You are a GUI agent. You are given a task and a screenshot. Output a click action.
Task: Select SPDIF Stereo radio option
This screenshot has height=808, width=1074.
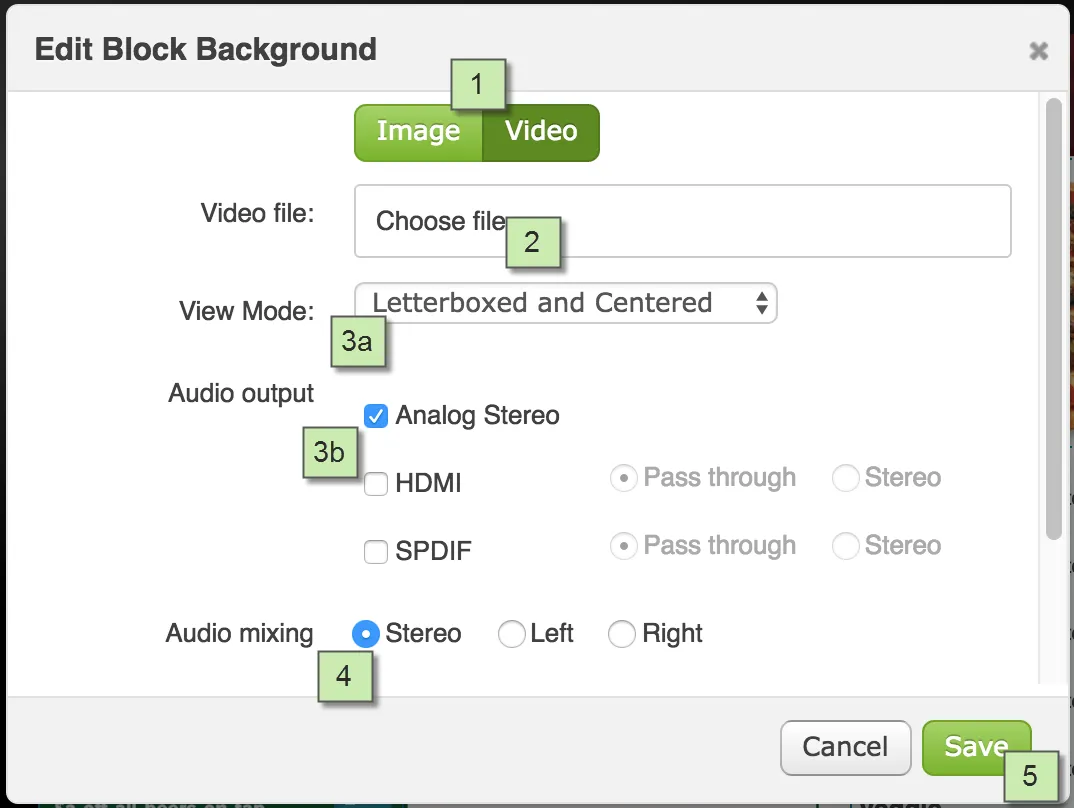pyautogui.click(x=845, y=546)
